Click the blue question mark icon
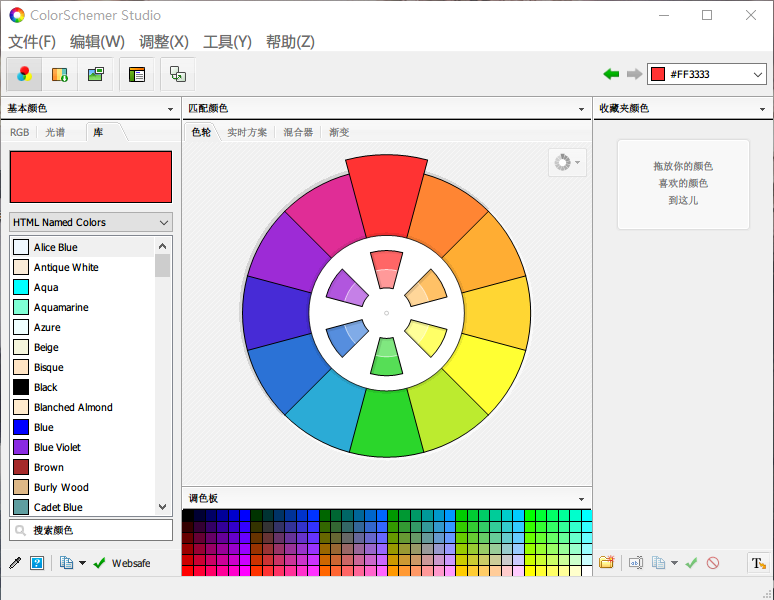This screenshot has width=774, height=600. [x=37, y=562]
